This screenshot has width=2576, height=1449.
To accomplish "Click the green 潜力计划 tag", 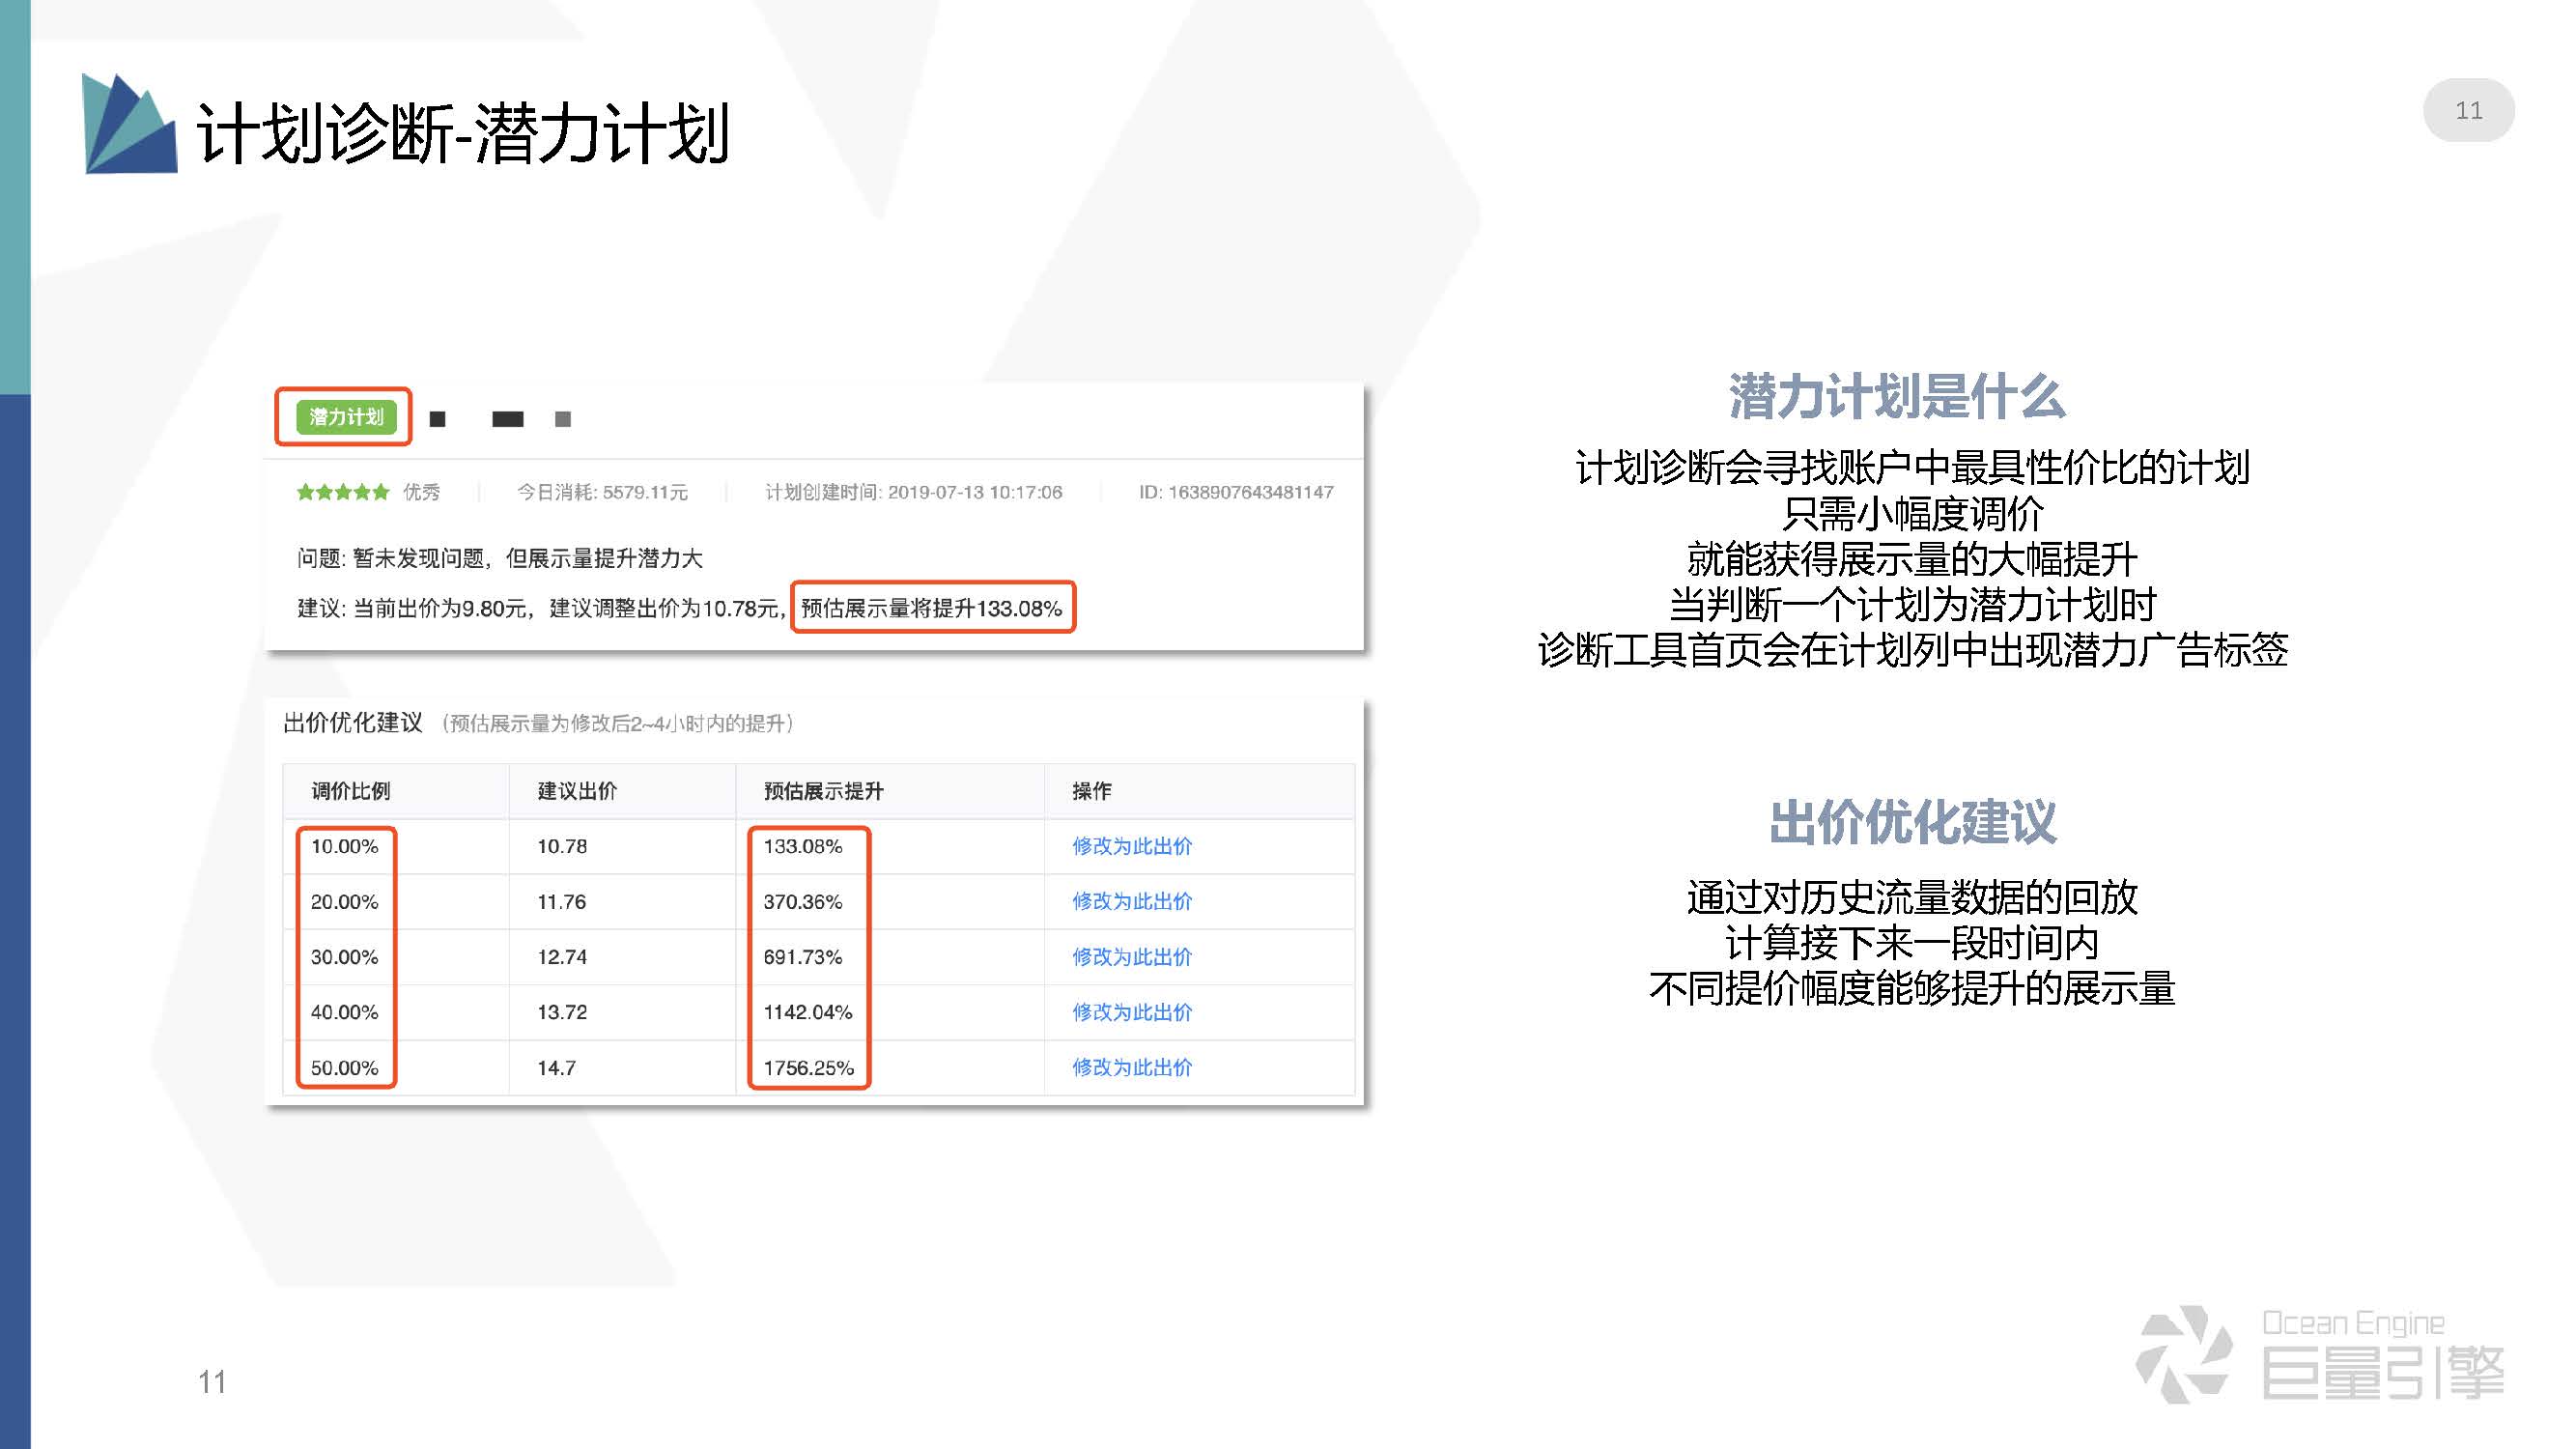I will click(x=345, y=417).
